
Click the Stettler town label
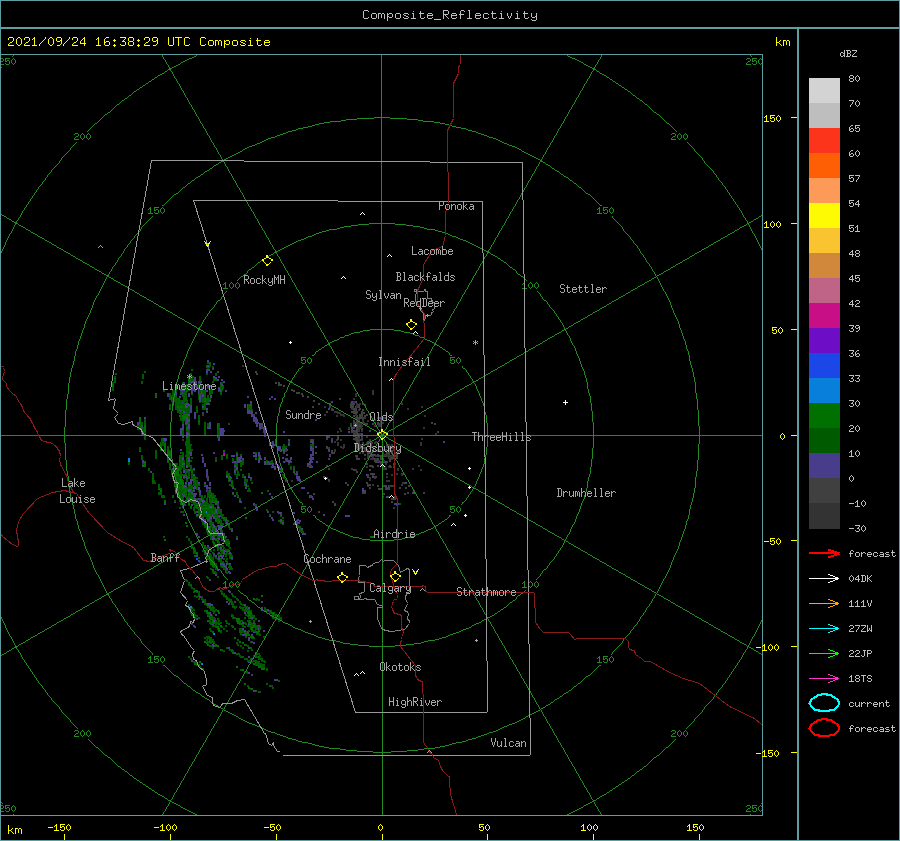[x=583, y=289]
